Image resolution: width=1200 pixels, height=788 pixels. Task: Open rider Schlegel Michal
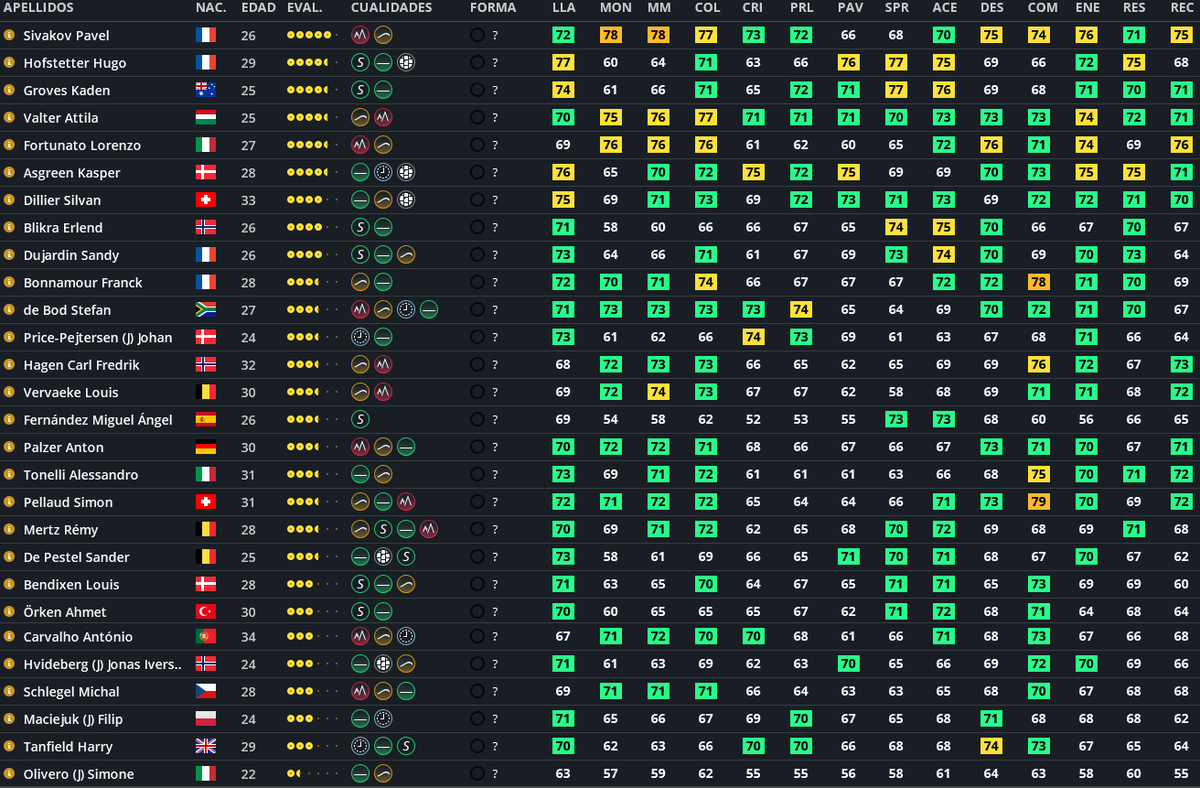click(x=71, y=692)
